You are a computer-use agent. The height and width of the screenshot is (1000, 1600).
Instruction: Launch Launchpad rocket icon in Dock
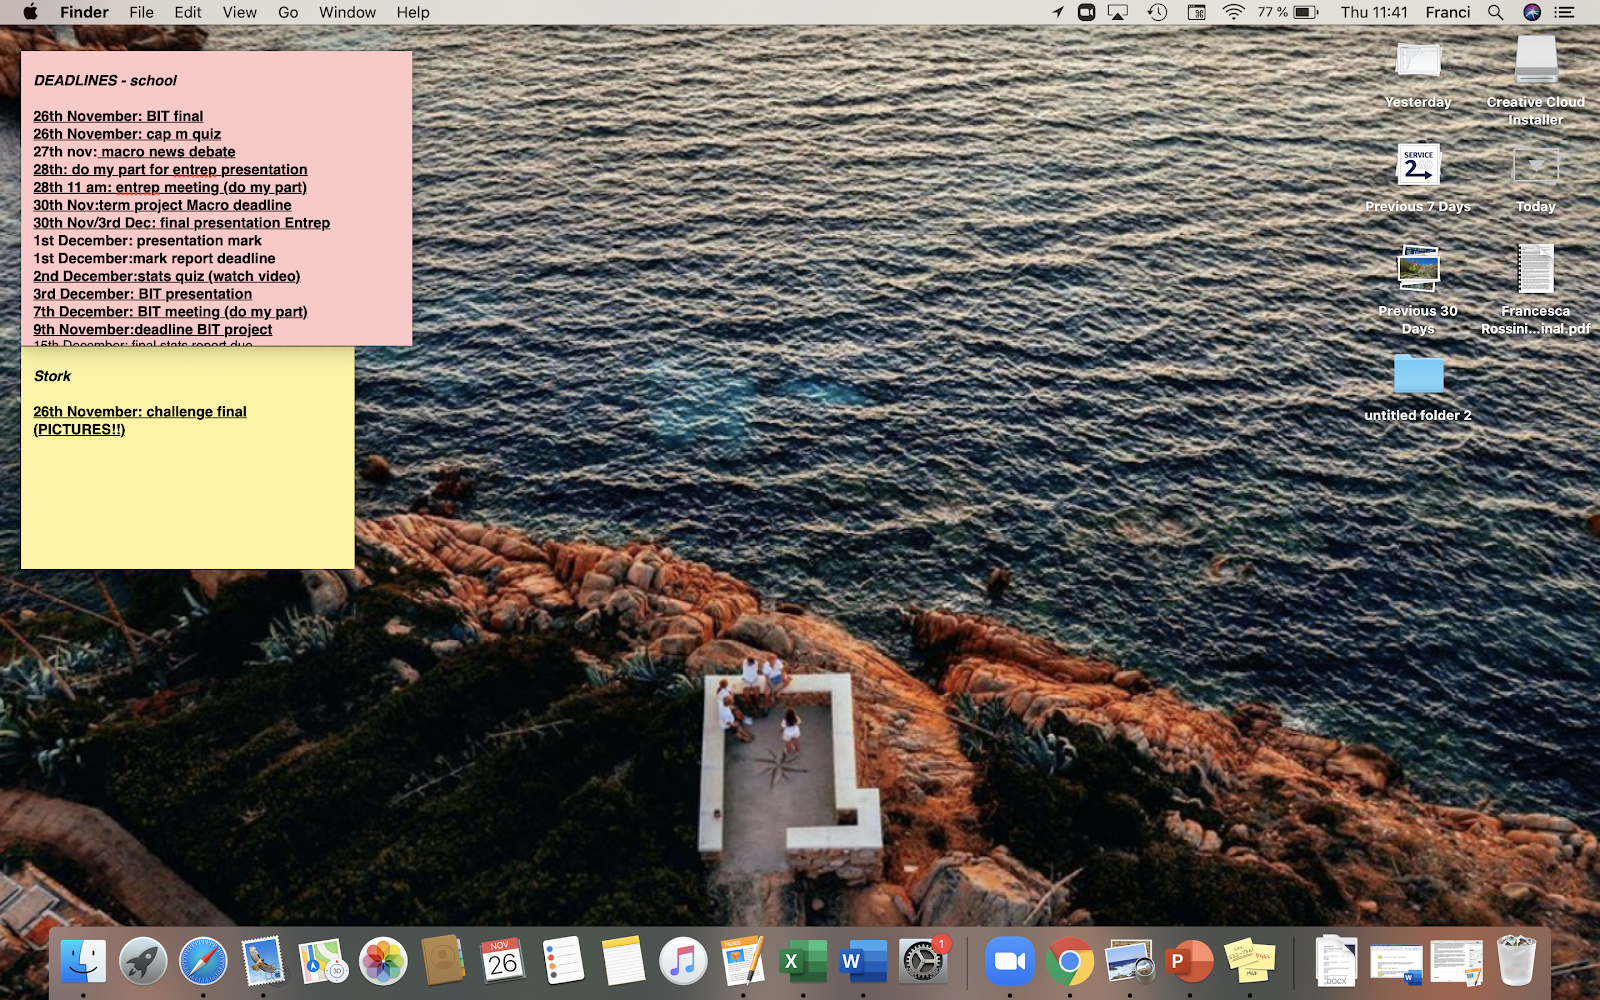point(143,962)
